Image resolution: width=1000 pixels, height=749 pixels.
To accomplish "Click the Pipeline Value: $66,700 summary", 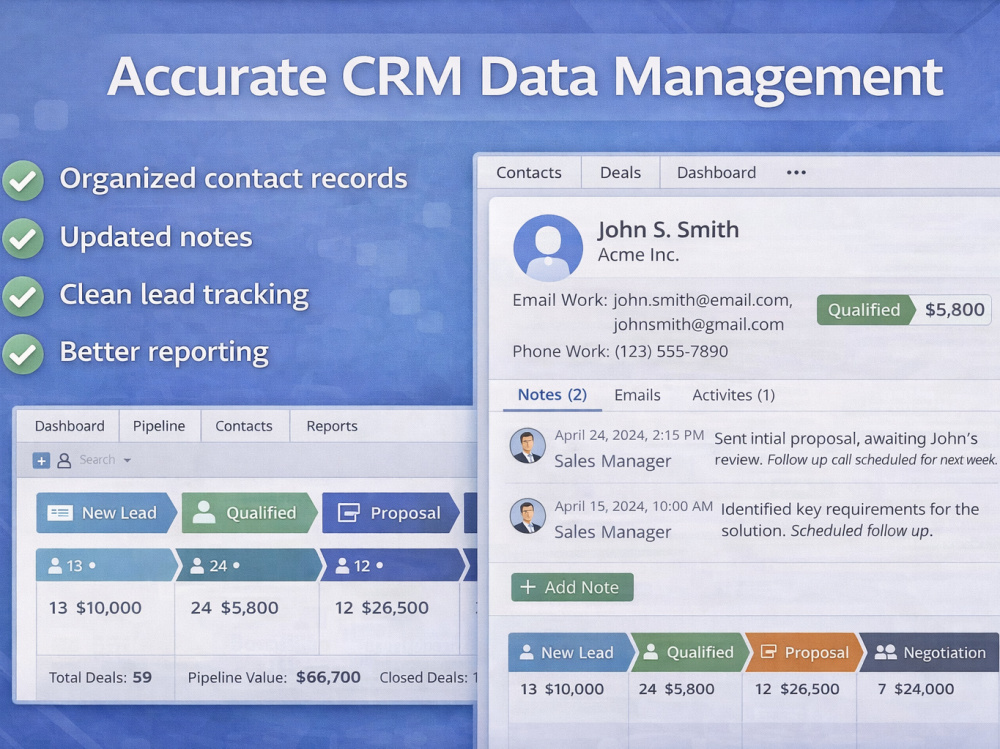I will (274, 678).
